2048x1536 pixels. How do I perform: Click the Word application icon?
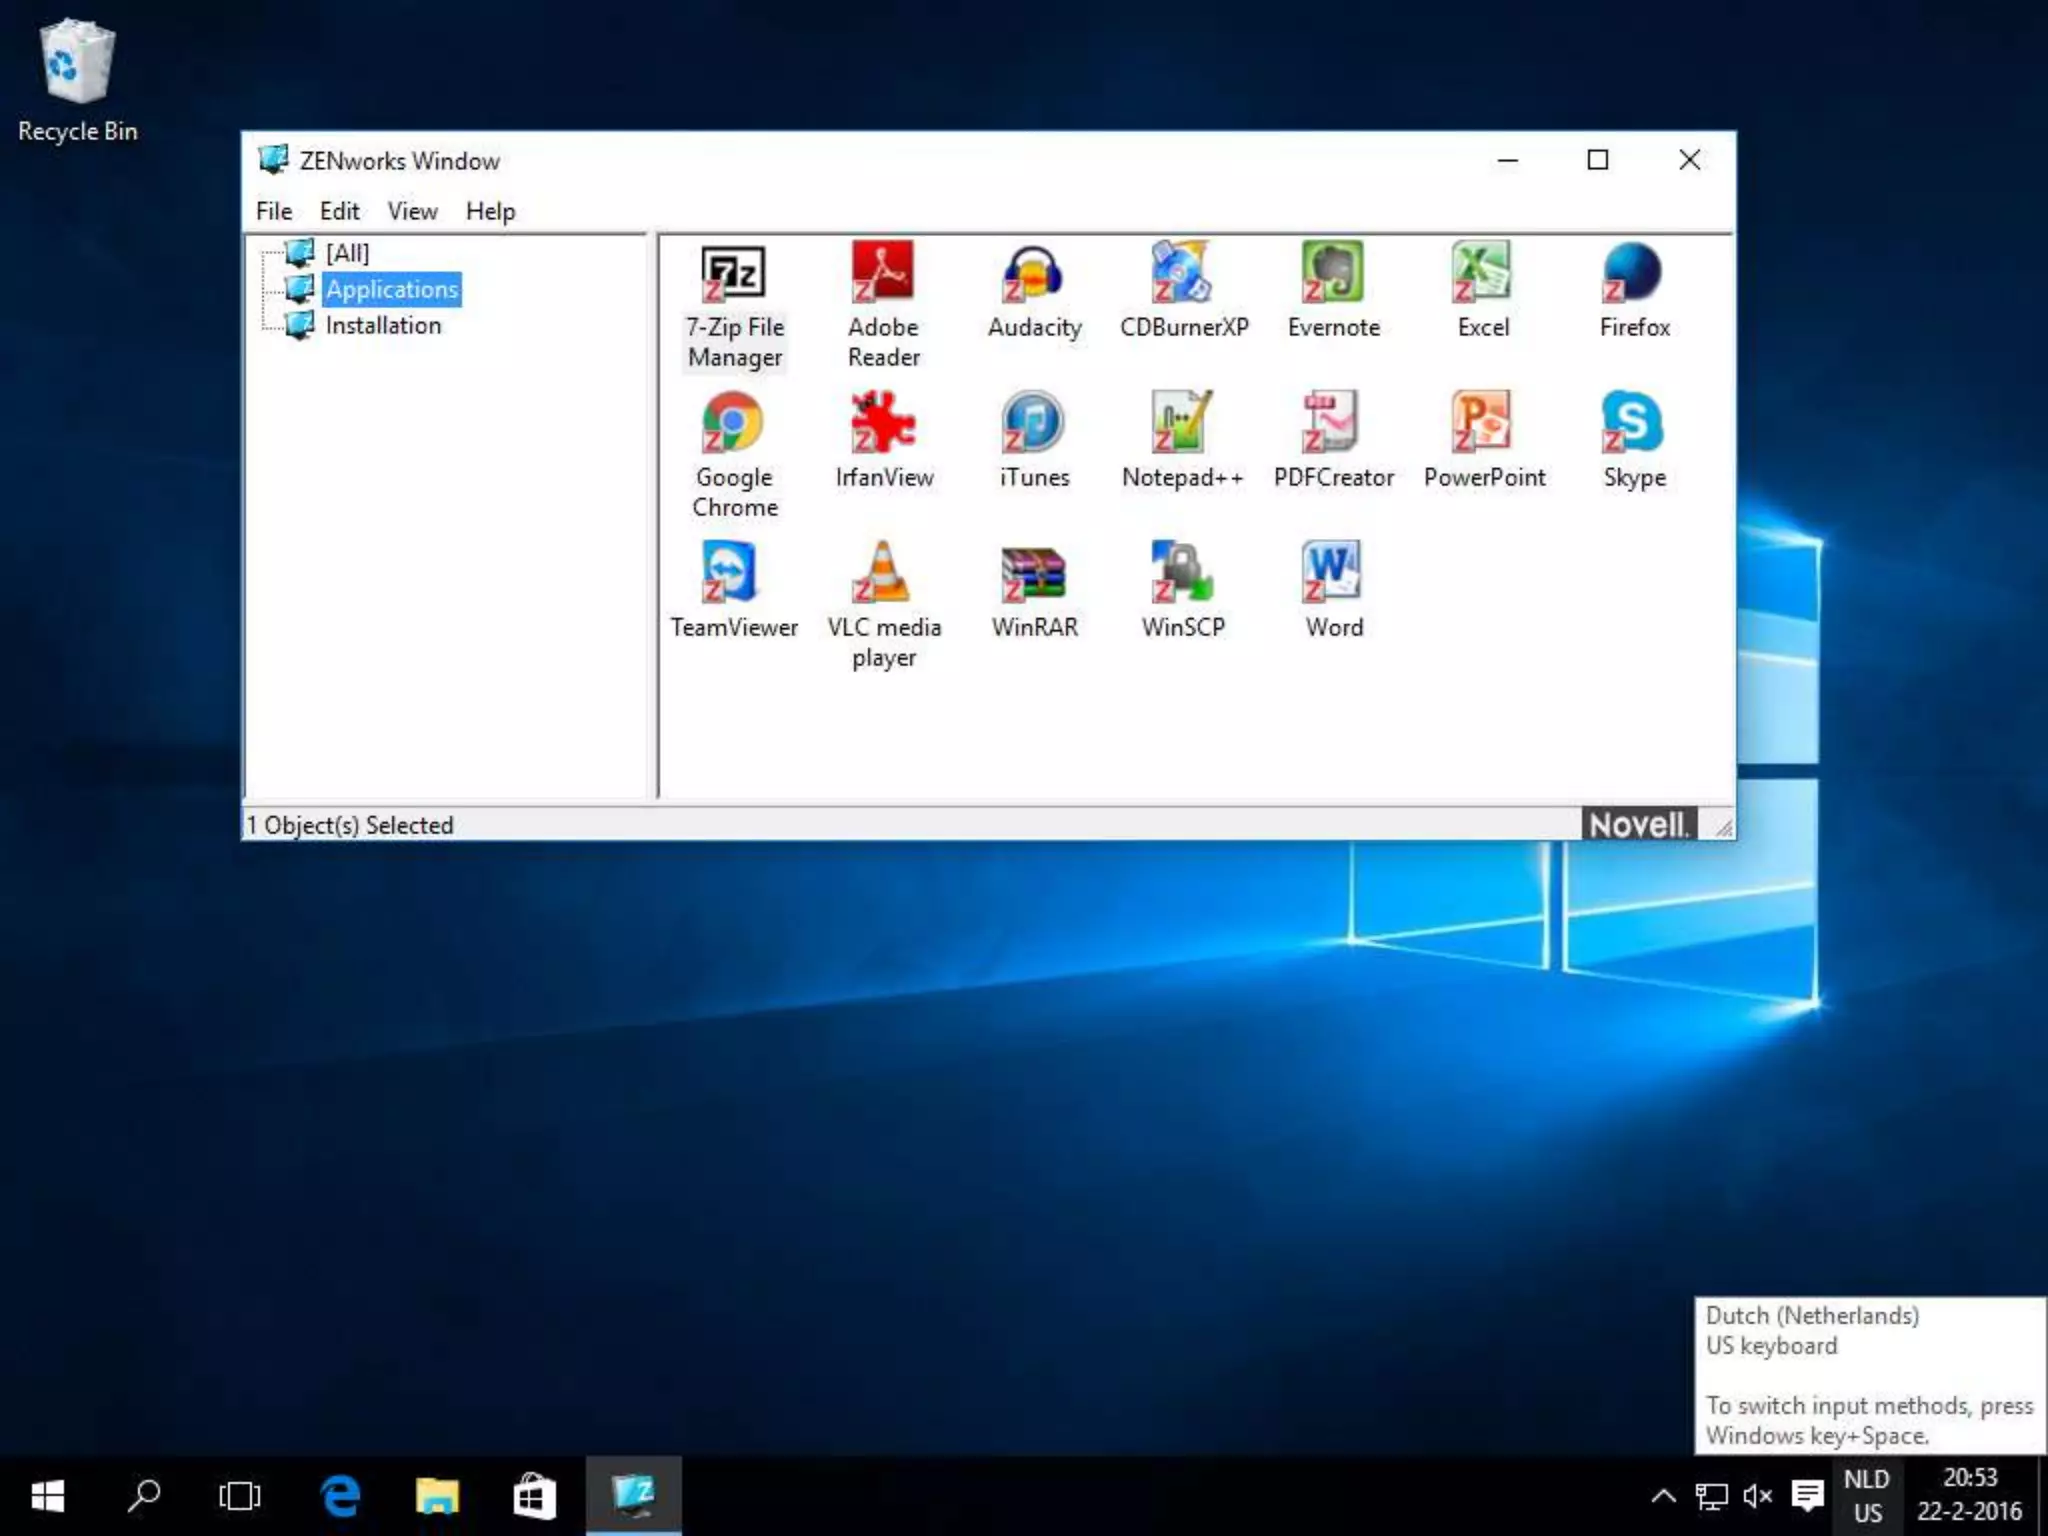tap(1332, 572)
